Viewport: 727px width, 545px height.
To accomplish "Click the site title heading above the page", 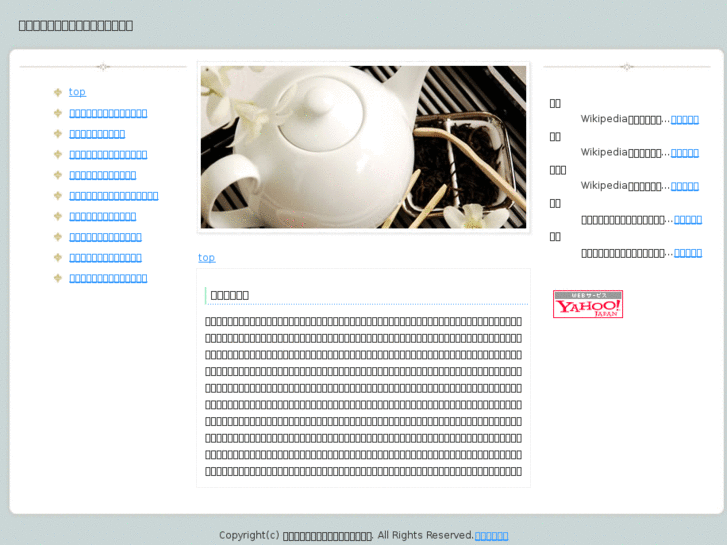I will (x=76, y=26).
